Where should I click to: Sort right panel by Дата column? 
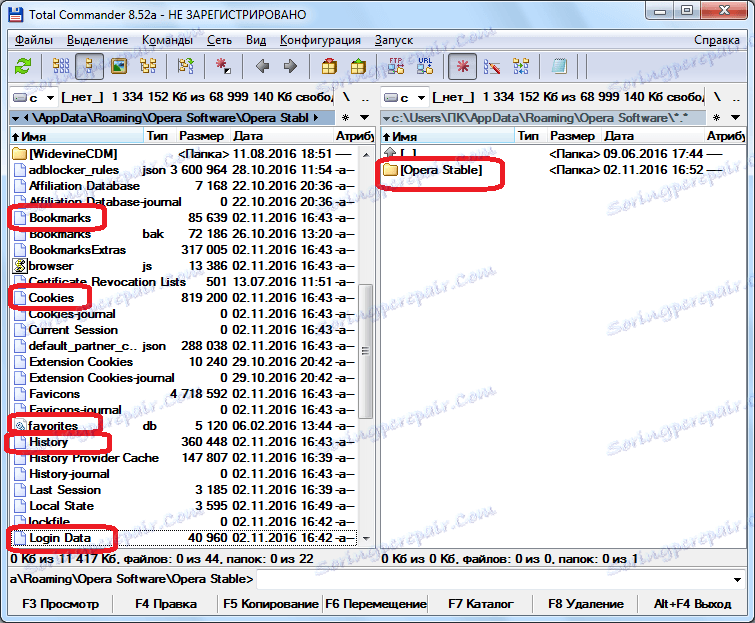[653, 136]
